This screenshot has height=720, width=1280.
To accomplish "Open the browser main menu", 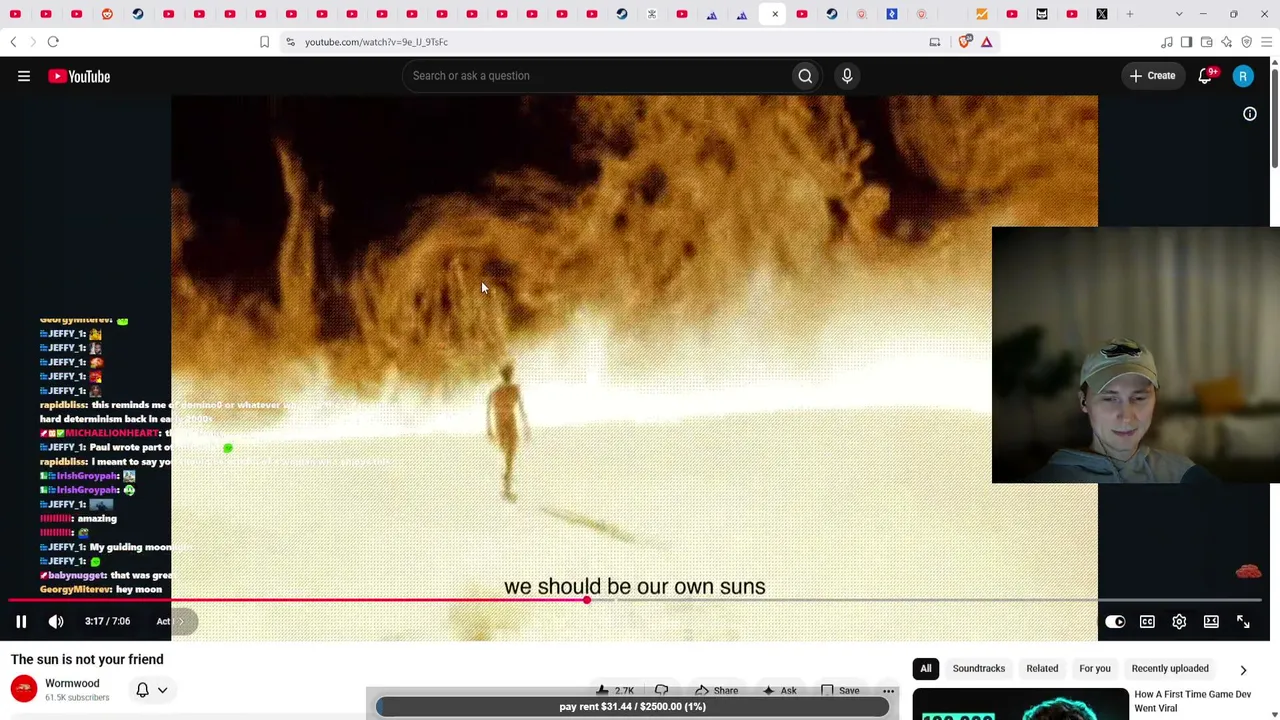I will 1267,42.
